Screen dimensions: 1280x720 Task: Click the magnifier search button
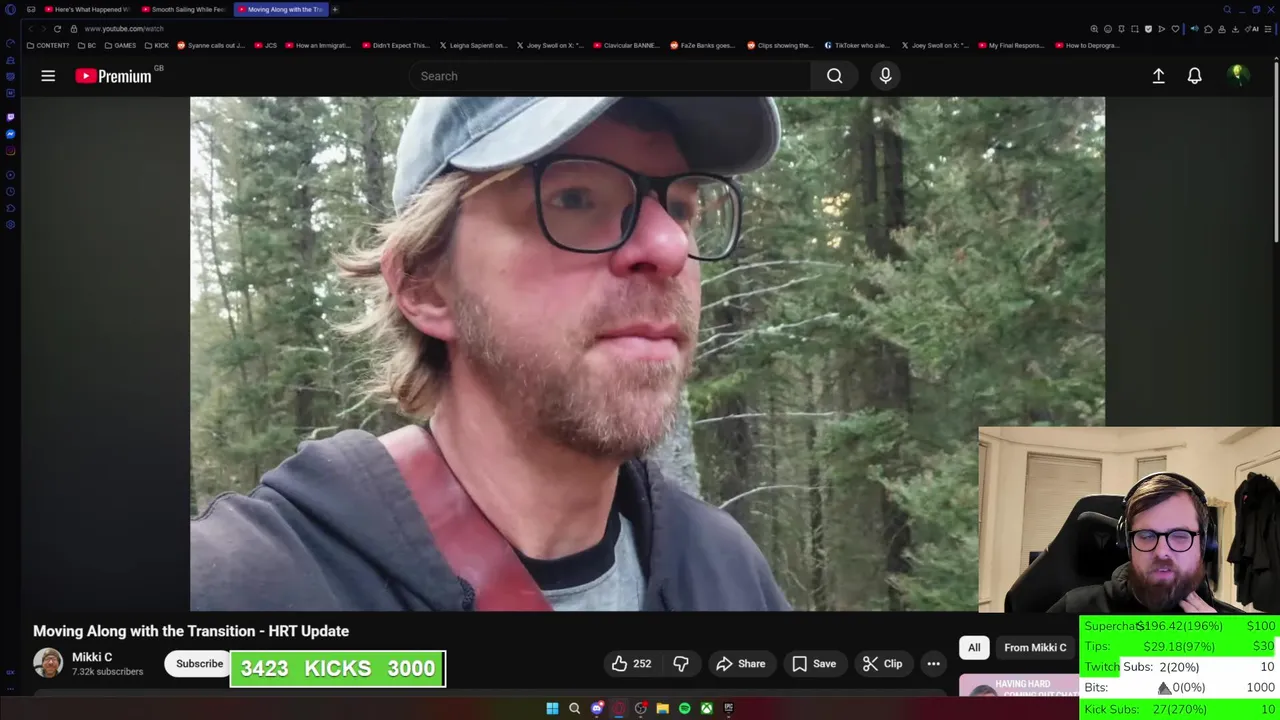click(834, 76)
